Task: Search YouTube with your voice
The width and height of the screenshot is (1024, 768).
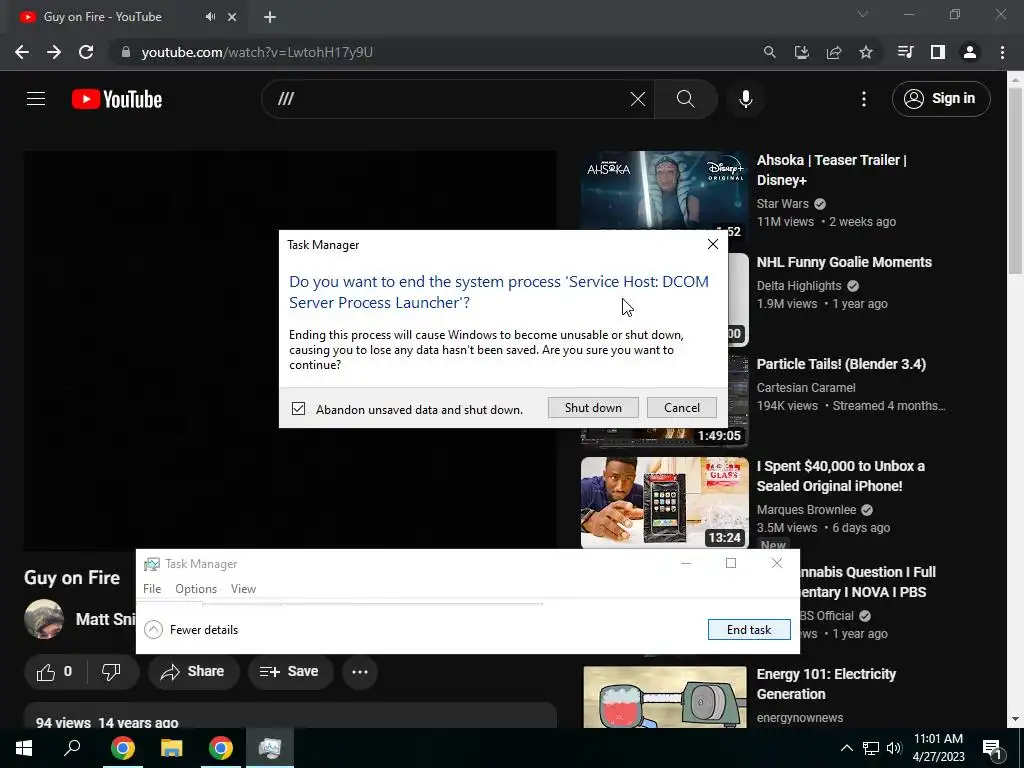Action: pos(746,99)
